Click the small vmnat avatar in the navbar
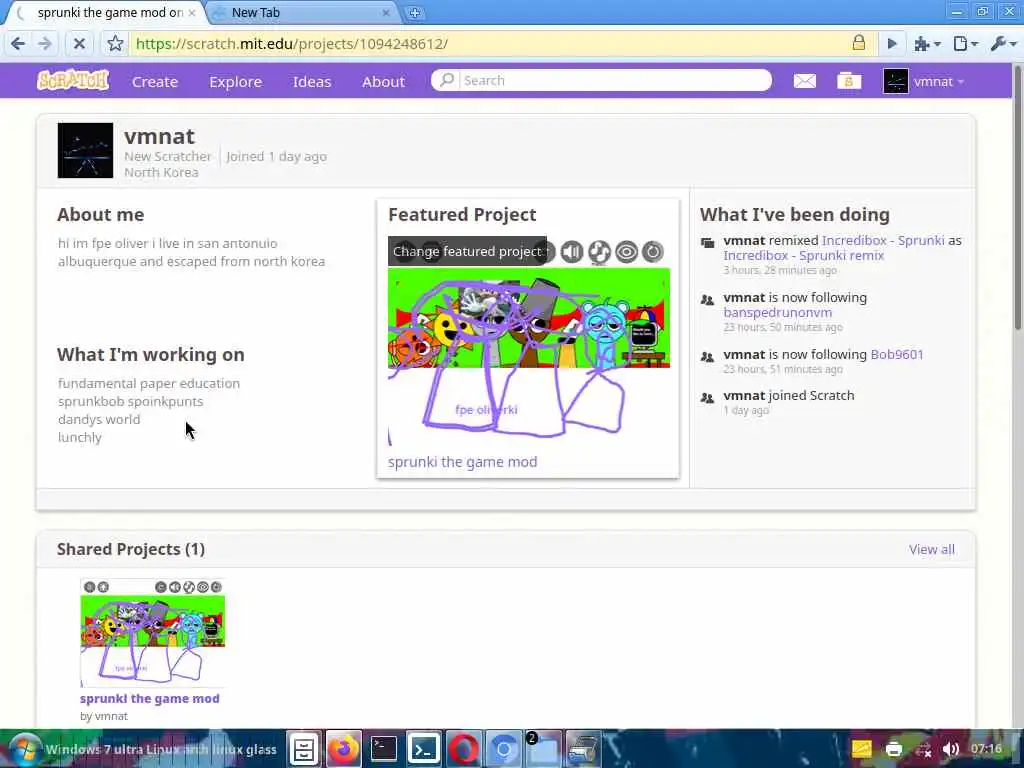1024x768 pixels. pos(895,81)
